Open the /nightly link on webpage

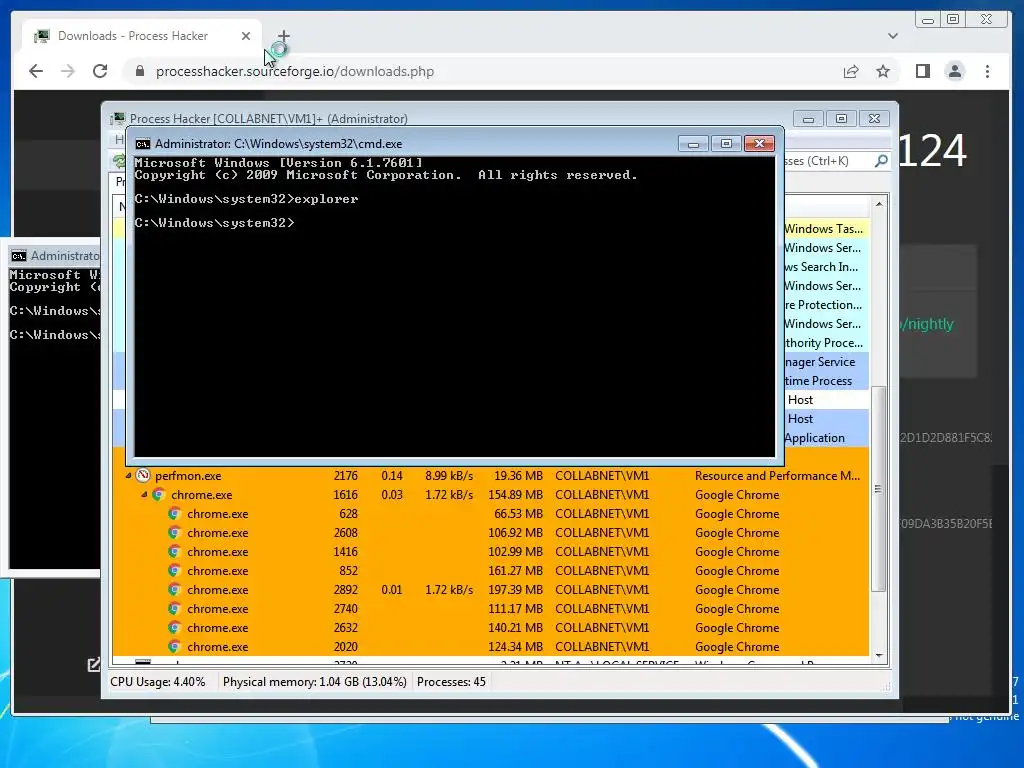[927, 324]
